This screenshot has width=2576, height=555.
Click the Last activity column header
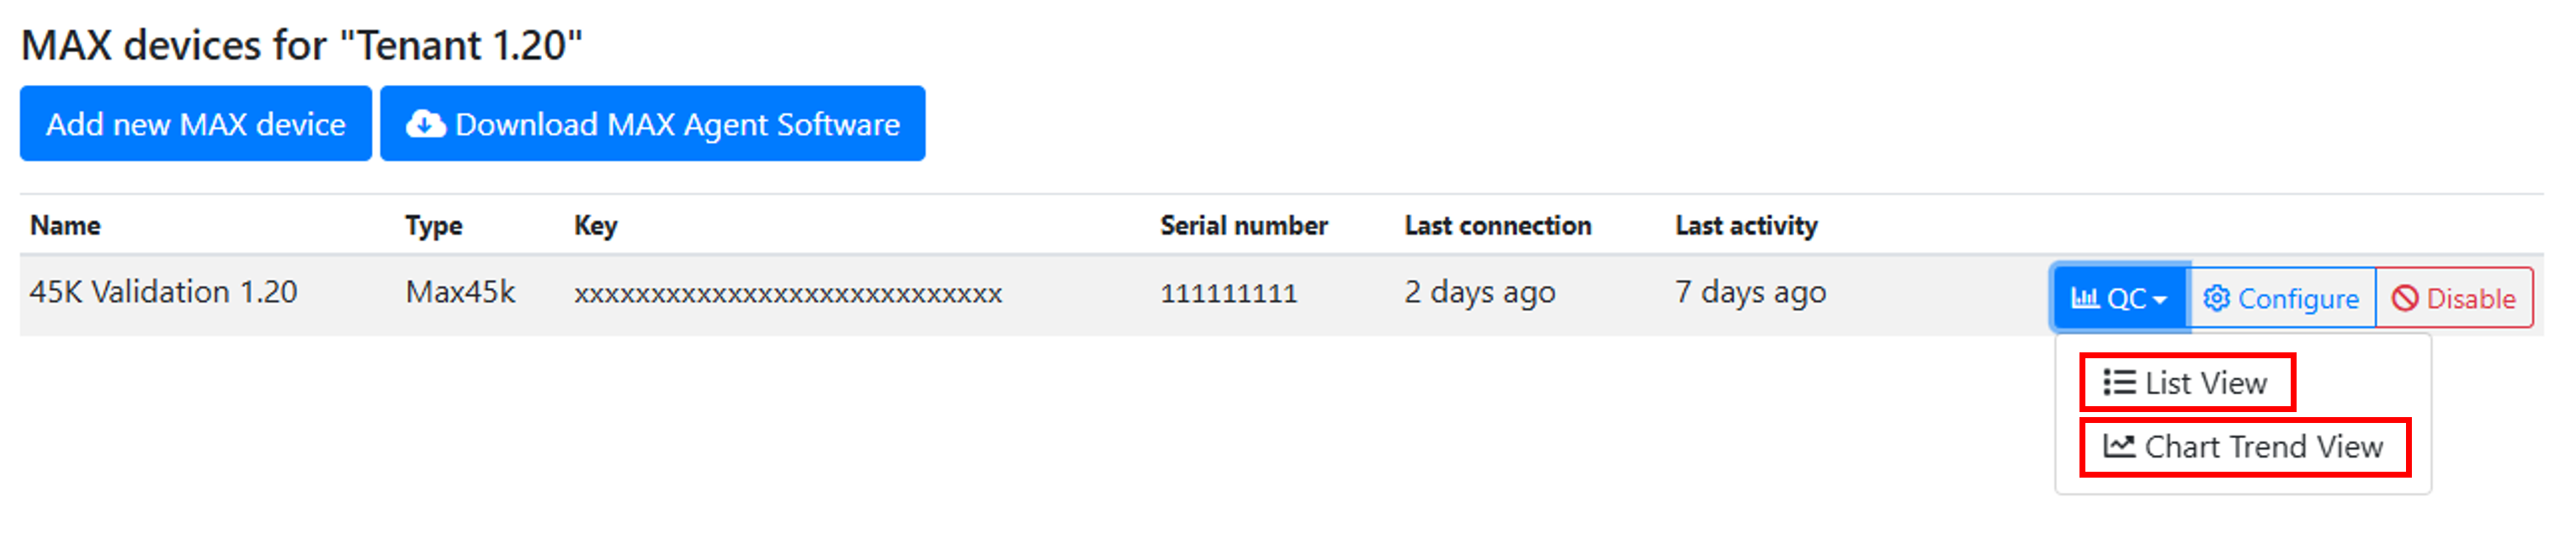(x=1746, y=226)
